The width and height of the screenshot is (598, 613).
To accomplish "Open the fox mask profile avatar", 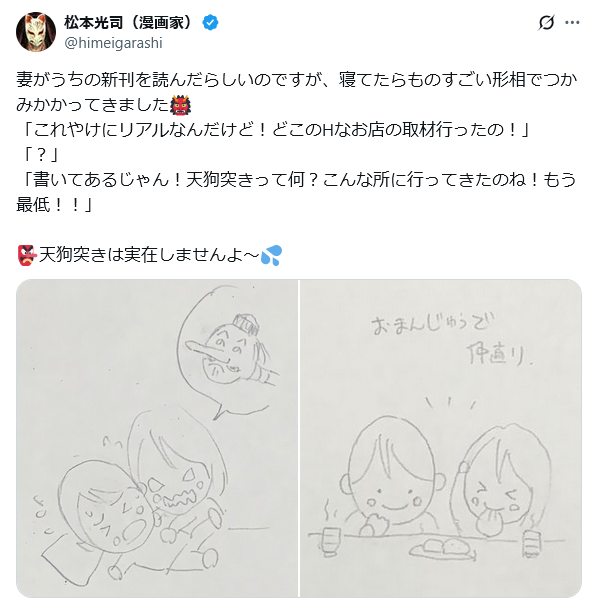I will [x=36, y=32].
